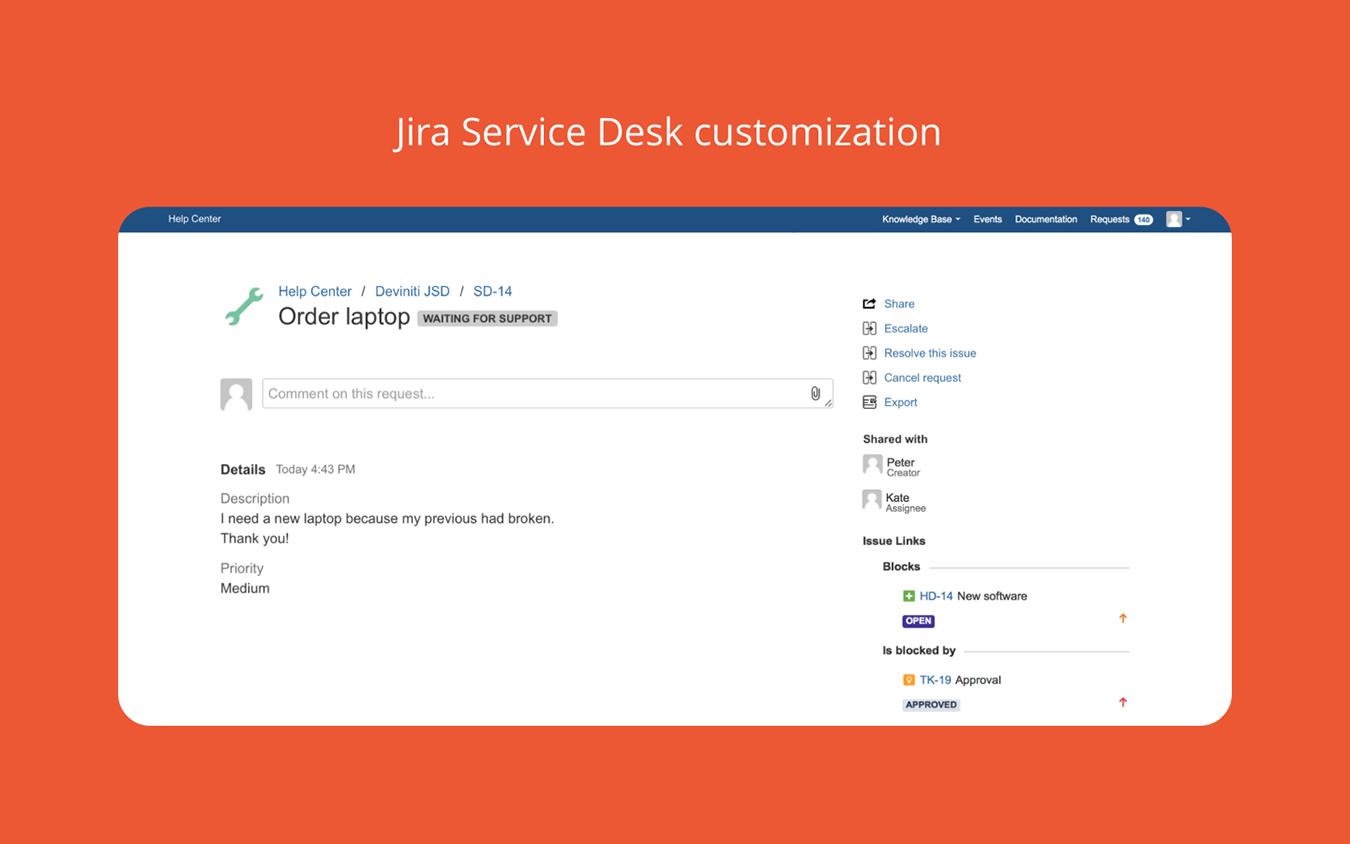Open Requests in top navigation
The image size is (1350, 844).
click(x=1109, y=219)
